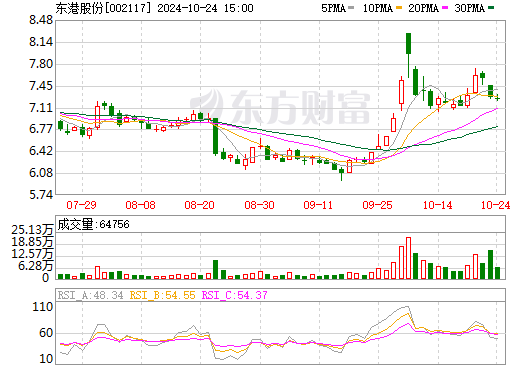Click the RSI_C:54.37 indicator label
This screenshot has width=520, height=365.
(235, 295)
